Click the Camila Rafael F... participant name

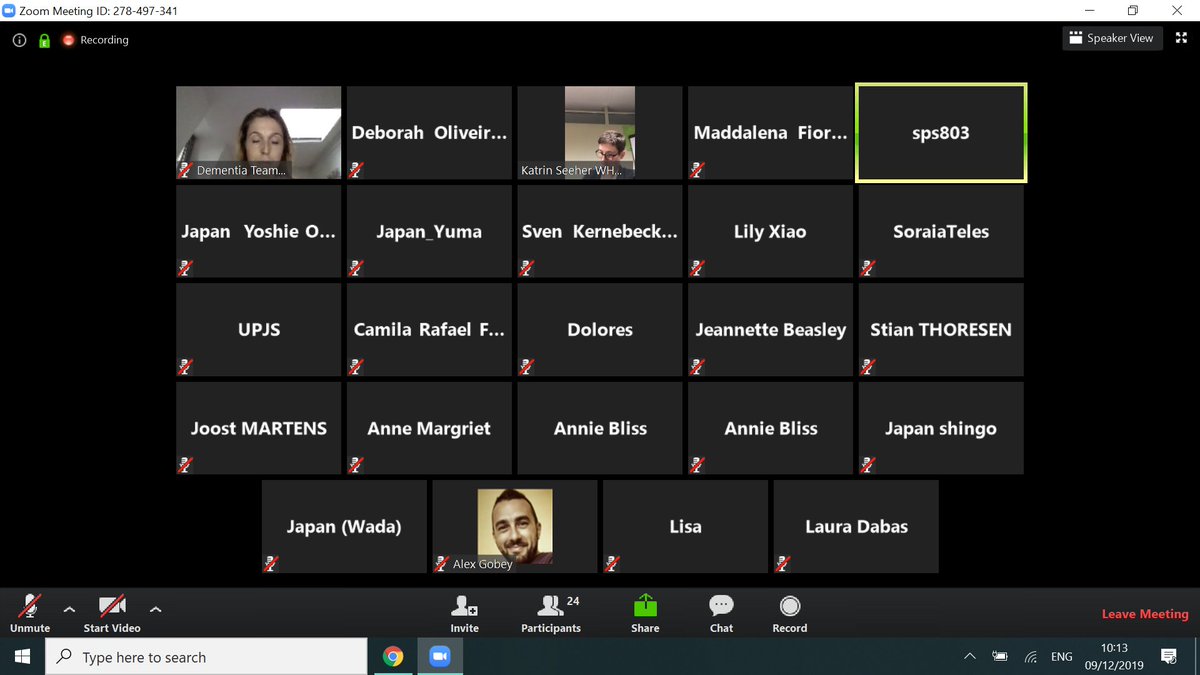pyautogui.click(x=429, y=329)
